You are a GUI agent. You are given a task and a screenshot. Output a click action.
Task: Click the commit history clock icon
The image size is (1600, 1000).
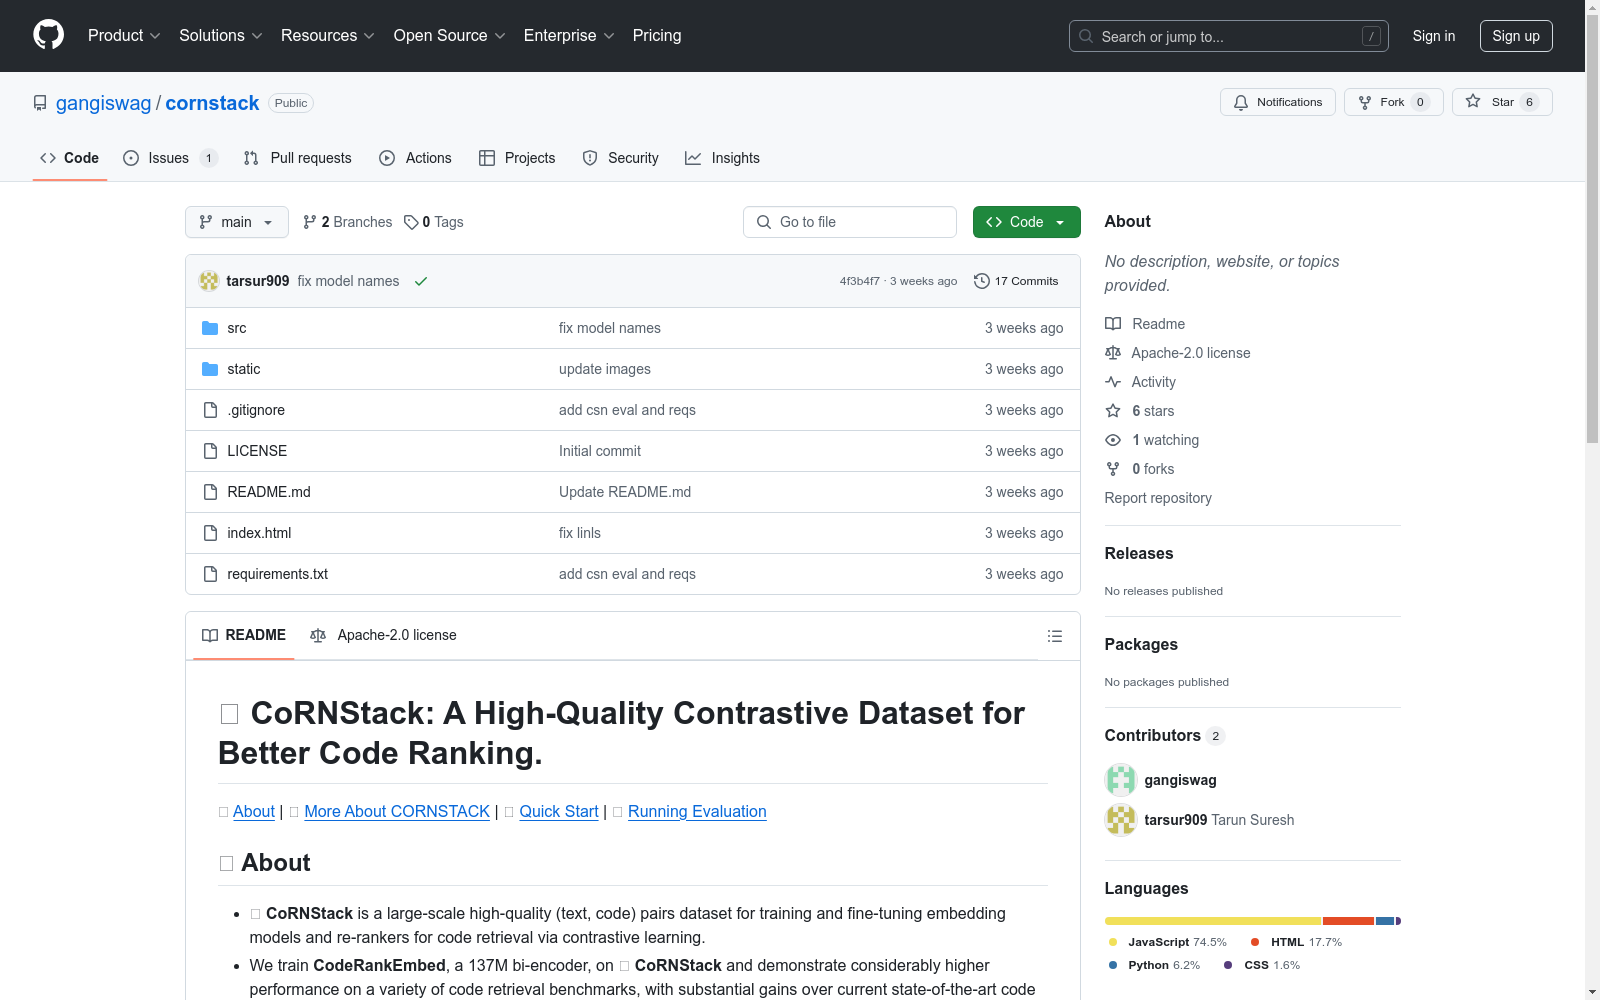(981, 281)
